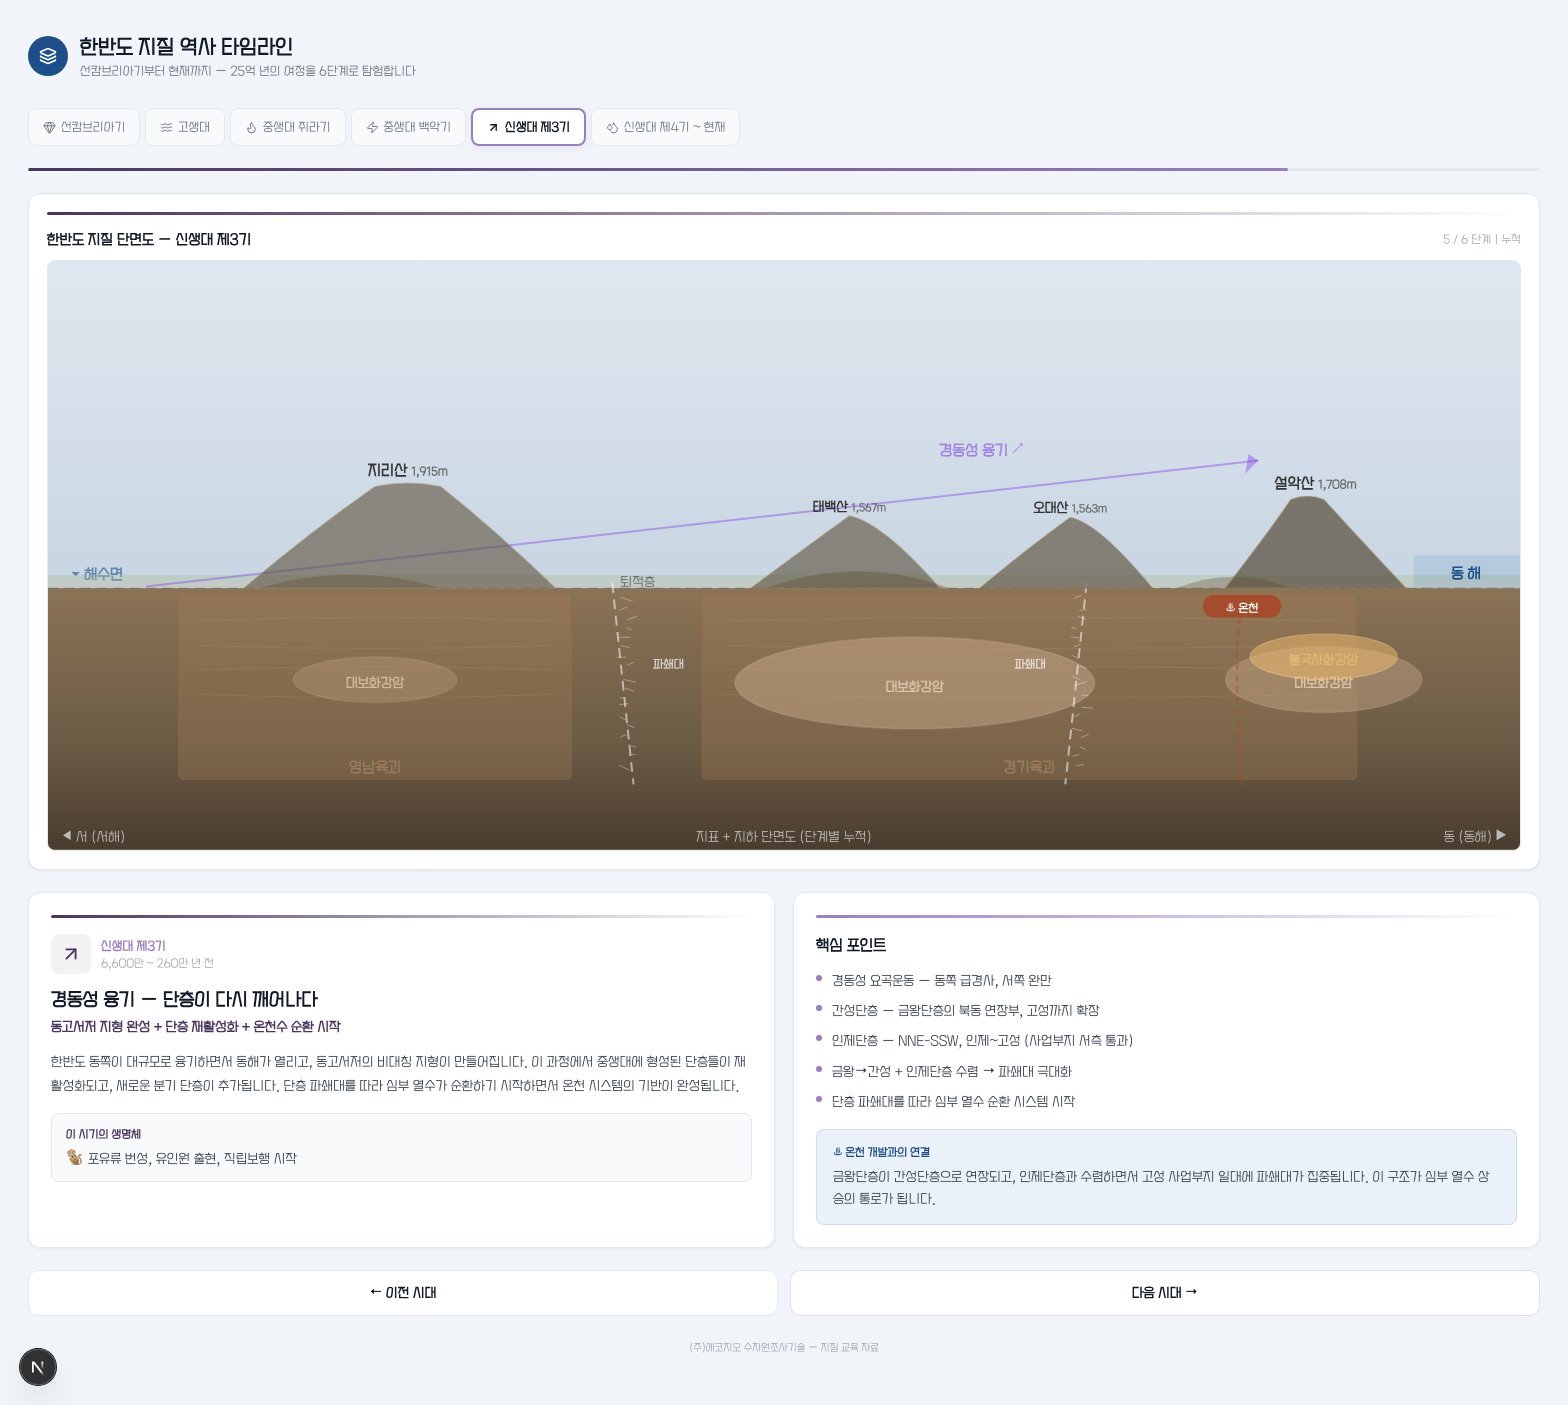Click the 동고서저 지형 완성 subtitle line
The width and height of the screenshot is (1568, 1405).
click(196, 1027)
